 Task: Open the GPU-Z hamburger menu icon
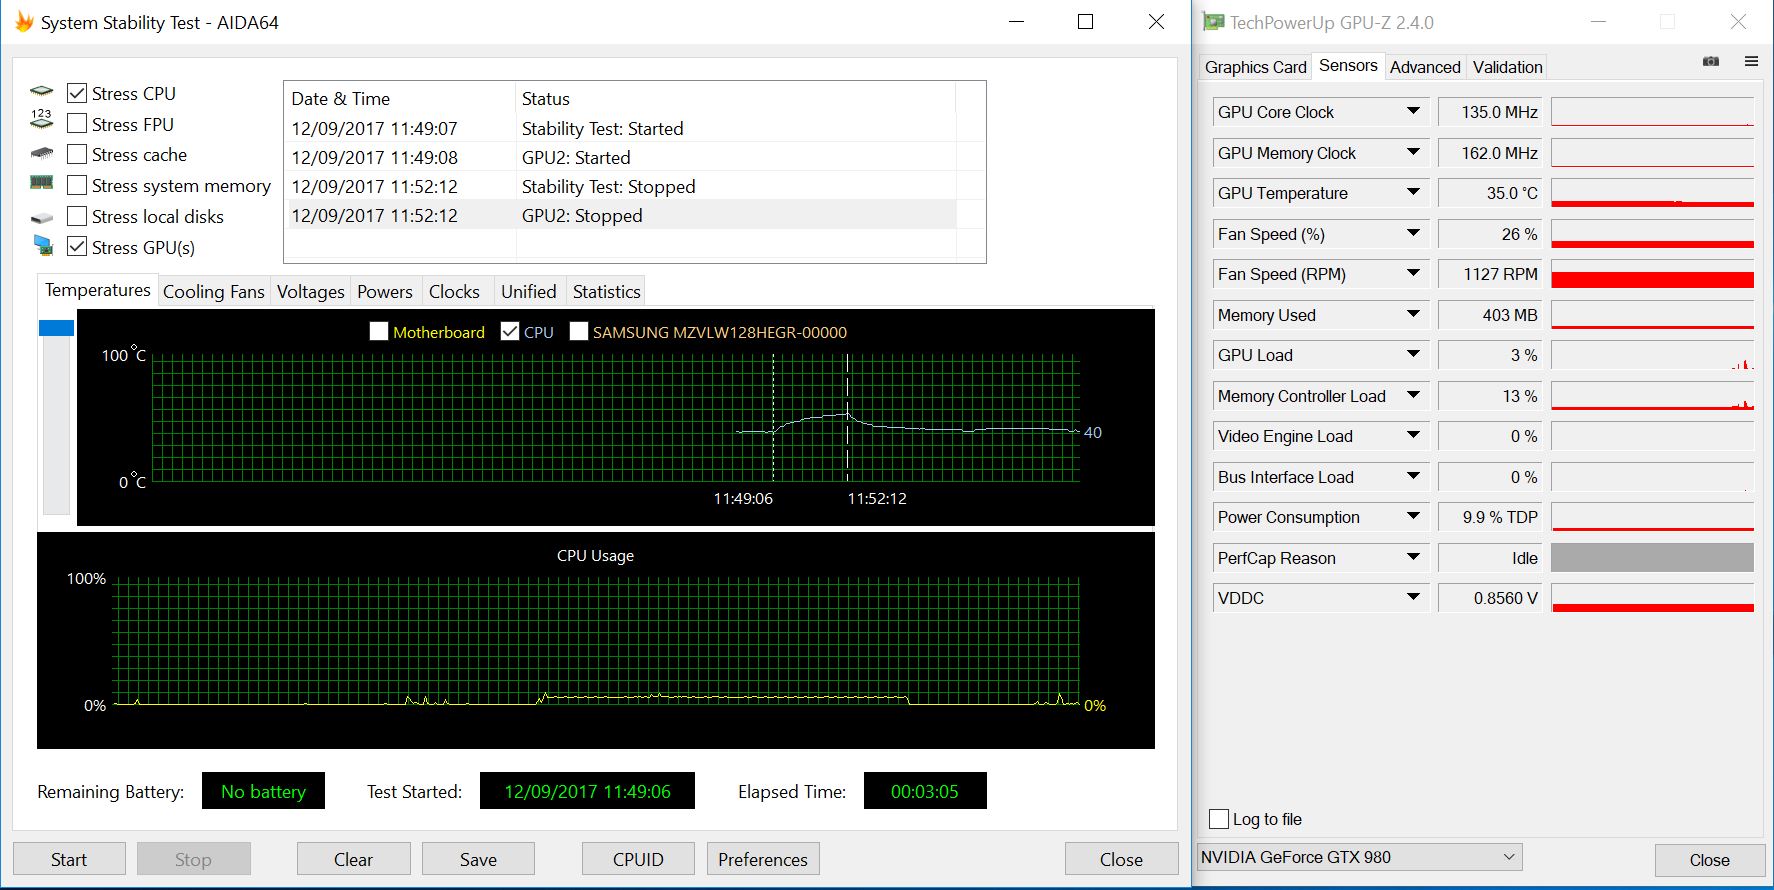pos(1751,62)
